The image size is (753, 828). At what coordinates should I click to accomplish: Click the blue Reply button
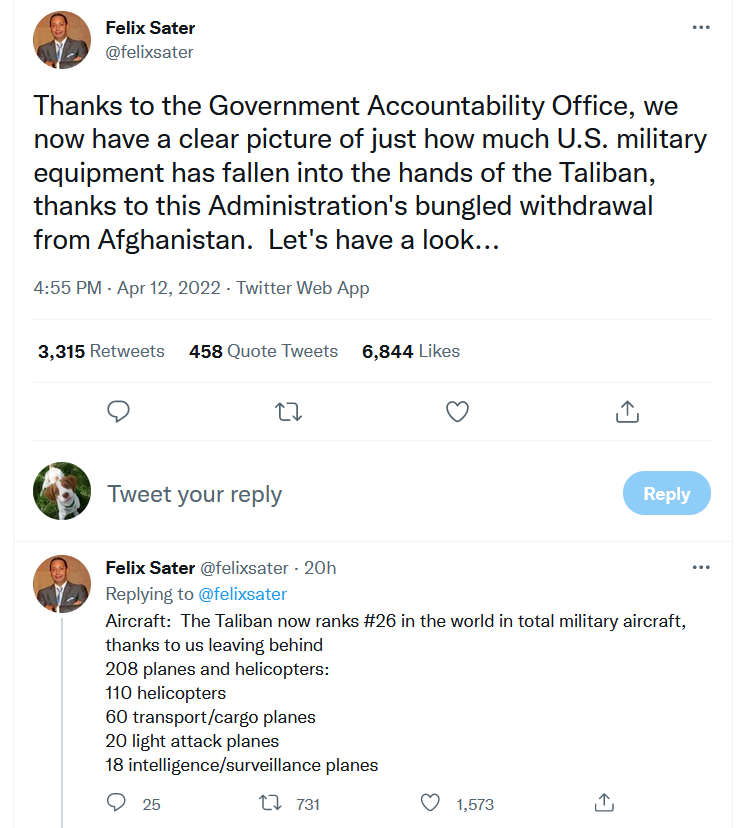[666, 494]
